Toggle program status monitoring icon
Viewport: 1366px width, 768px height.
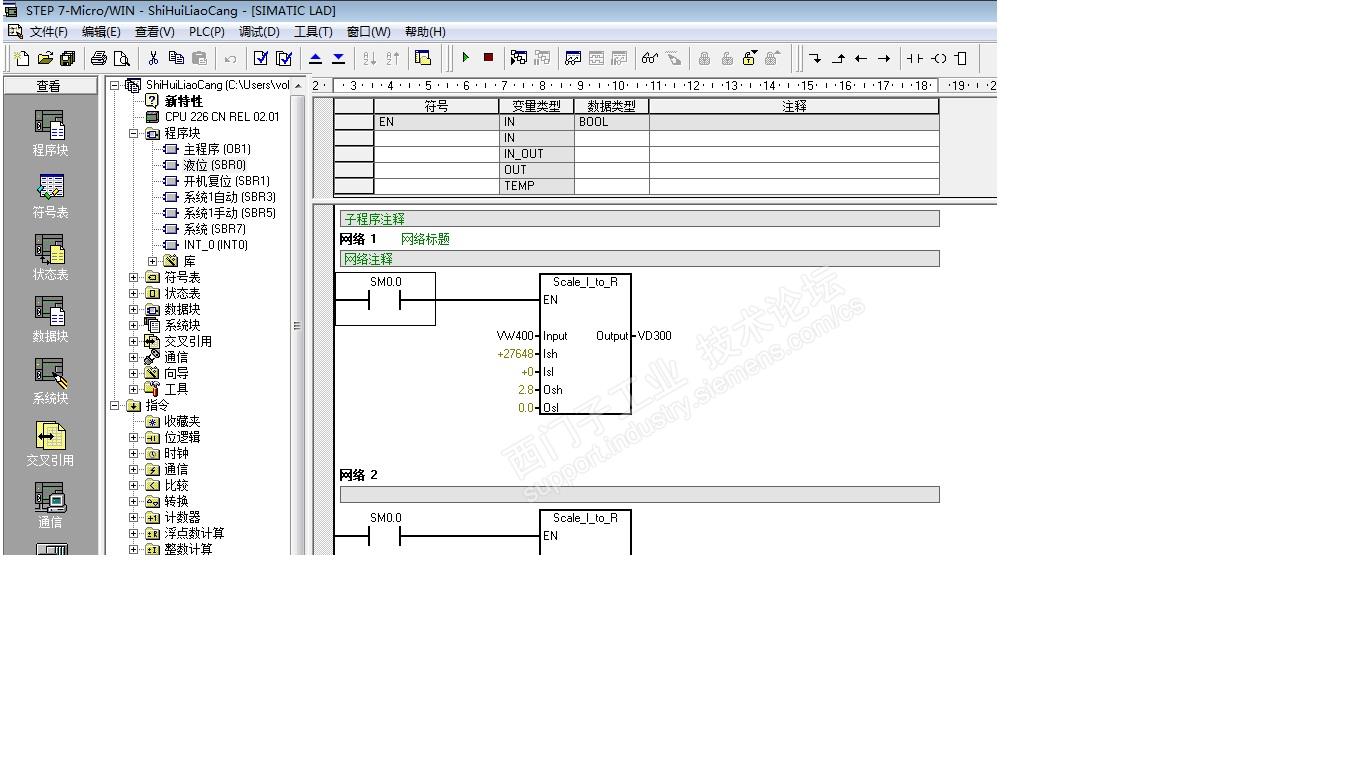519,58
